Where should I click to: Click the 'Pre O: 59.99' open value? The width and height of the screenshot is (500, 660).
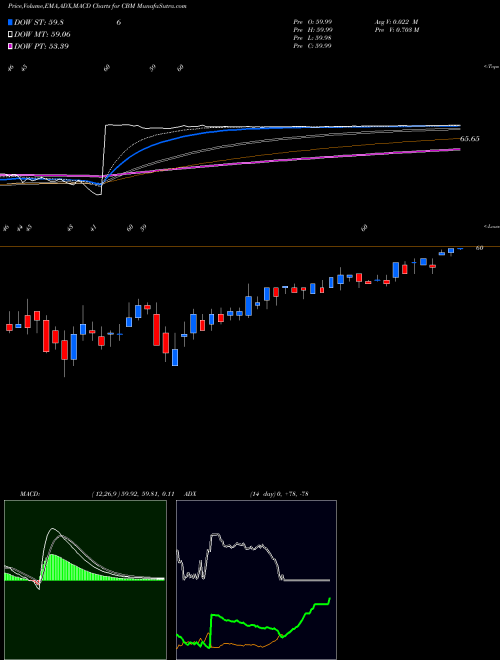pos(313,21)
